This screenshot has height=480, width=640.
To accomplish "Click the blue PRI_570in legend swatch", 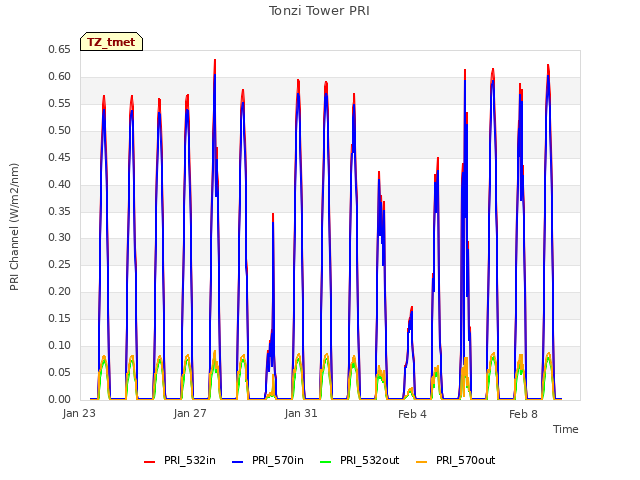I will tap(238, 462).
